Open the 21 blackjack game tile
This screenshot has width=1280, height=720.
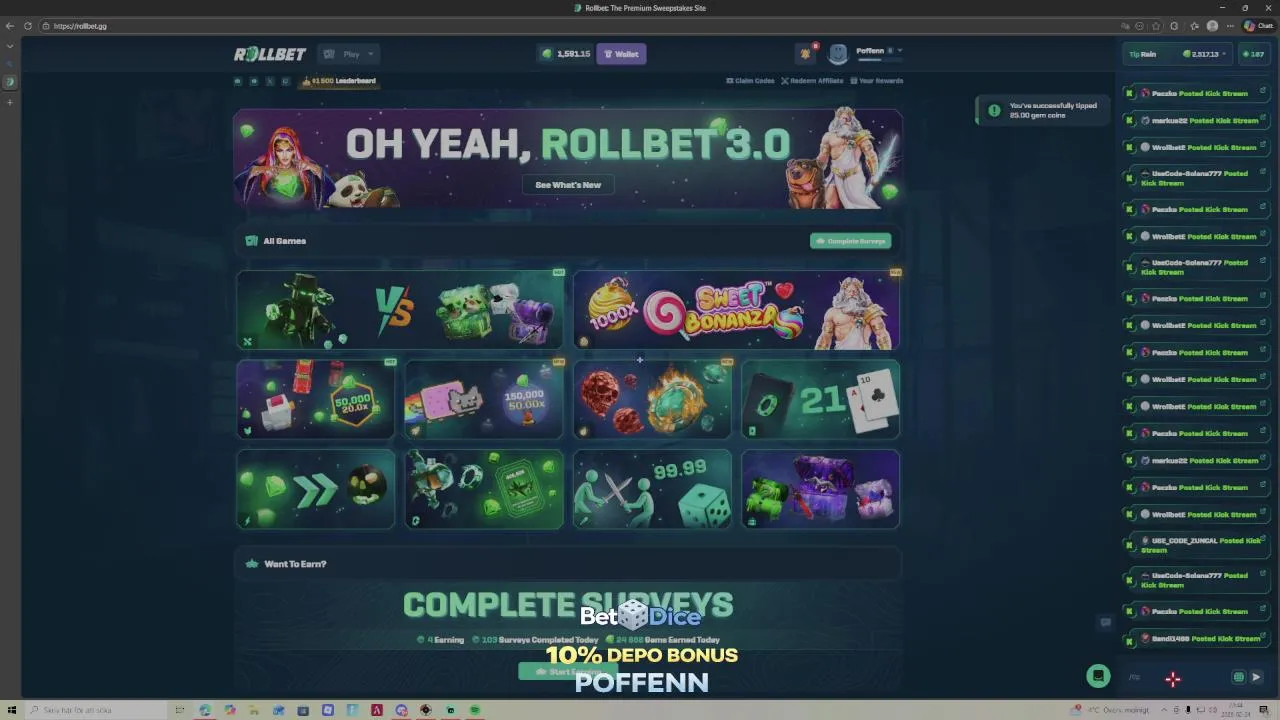820,399
